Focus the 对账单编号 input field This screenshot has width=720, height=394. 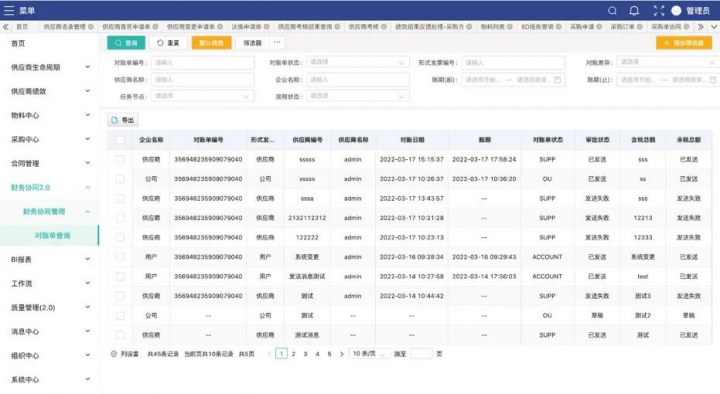click(x=202, y=62)
